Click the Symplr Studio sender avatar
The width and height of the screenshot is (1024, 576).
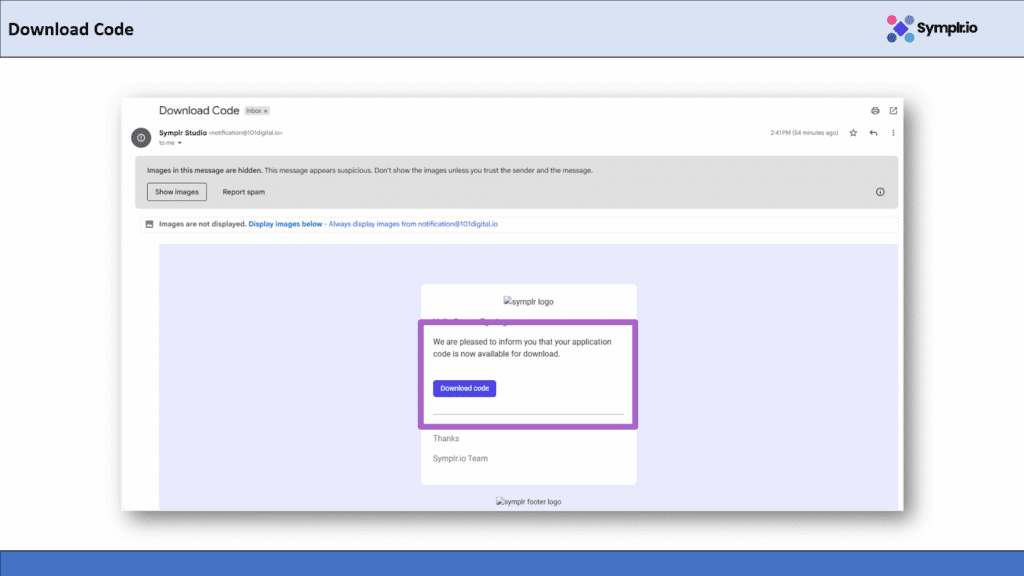(x=141, y=137)
